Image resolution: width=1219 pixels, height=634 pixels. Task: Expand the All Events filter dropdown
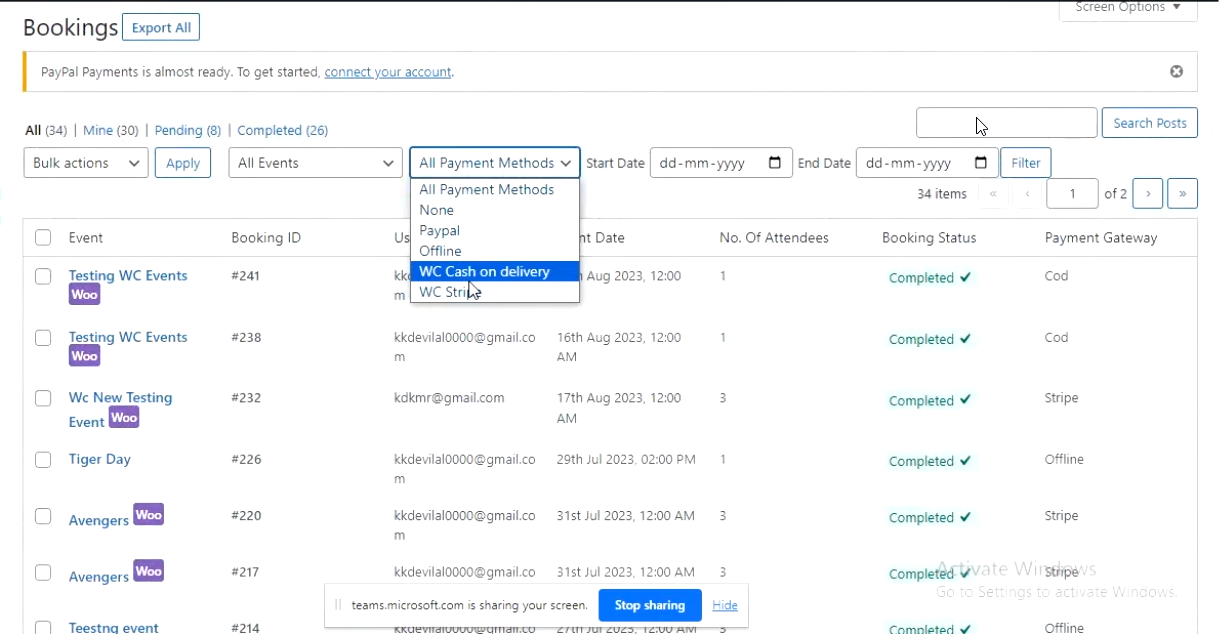point(315,163)
